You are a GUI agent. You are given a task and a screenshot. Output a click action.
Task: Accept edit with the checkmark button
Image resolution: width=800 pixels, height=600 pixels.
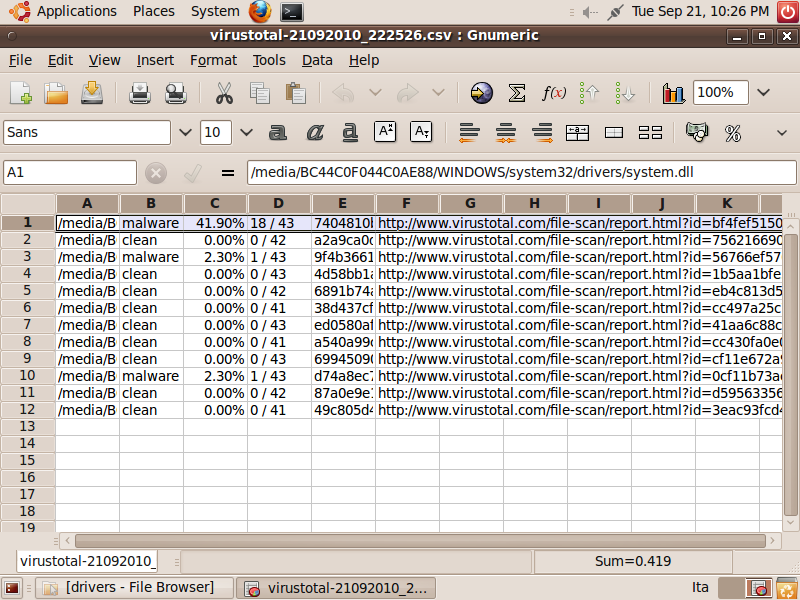point(193,173)
